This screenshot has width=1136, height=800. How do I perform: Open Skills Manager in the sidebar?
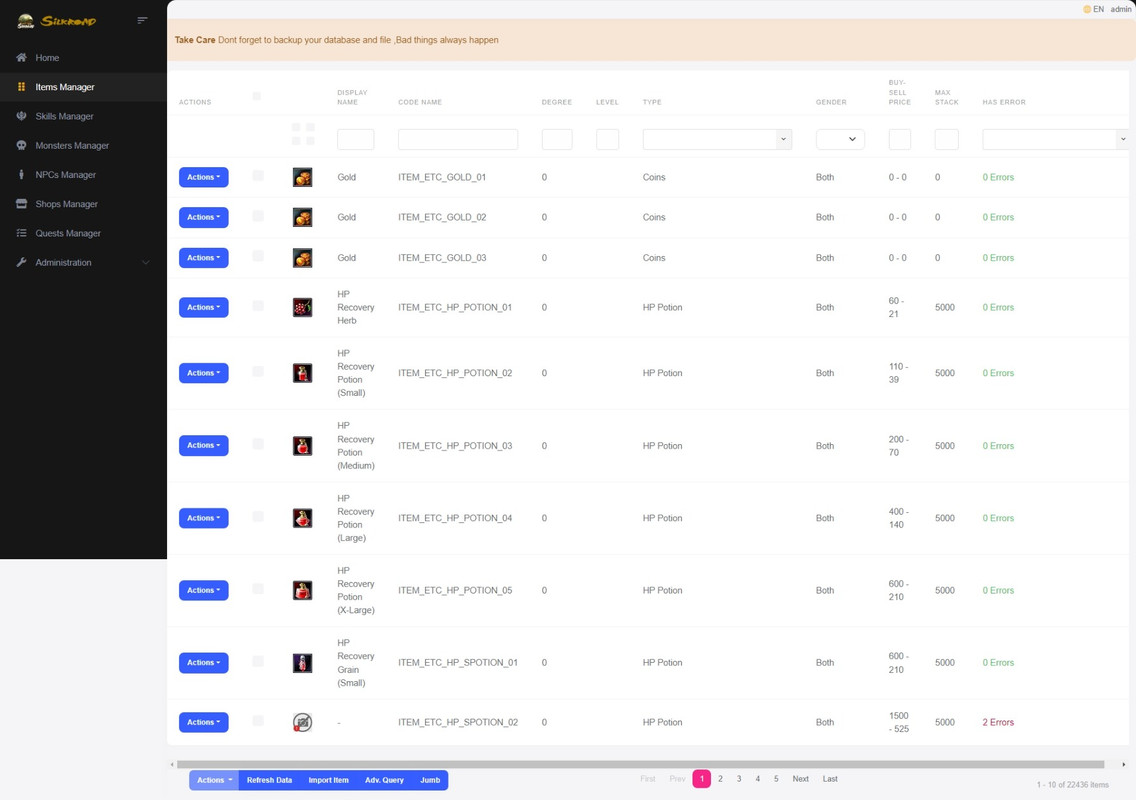[x=83, y=116]
